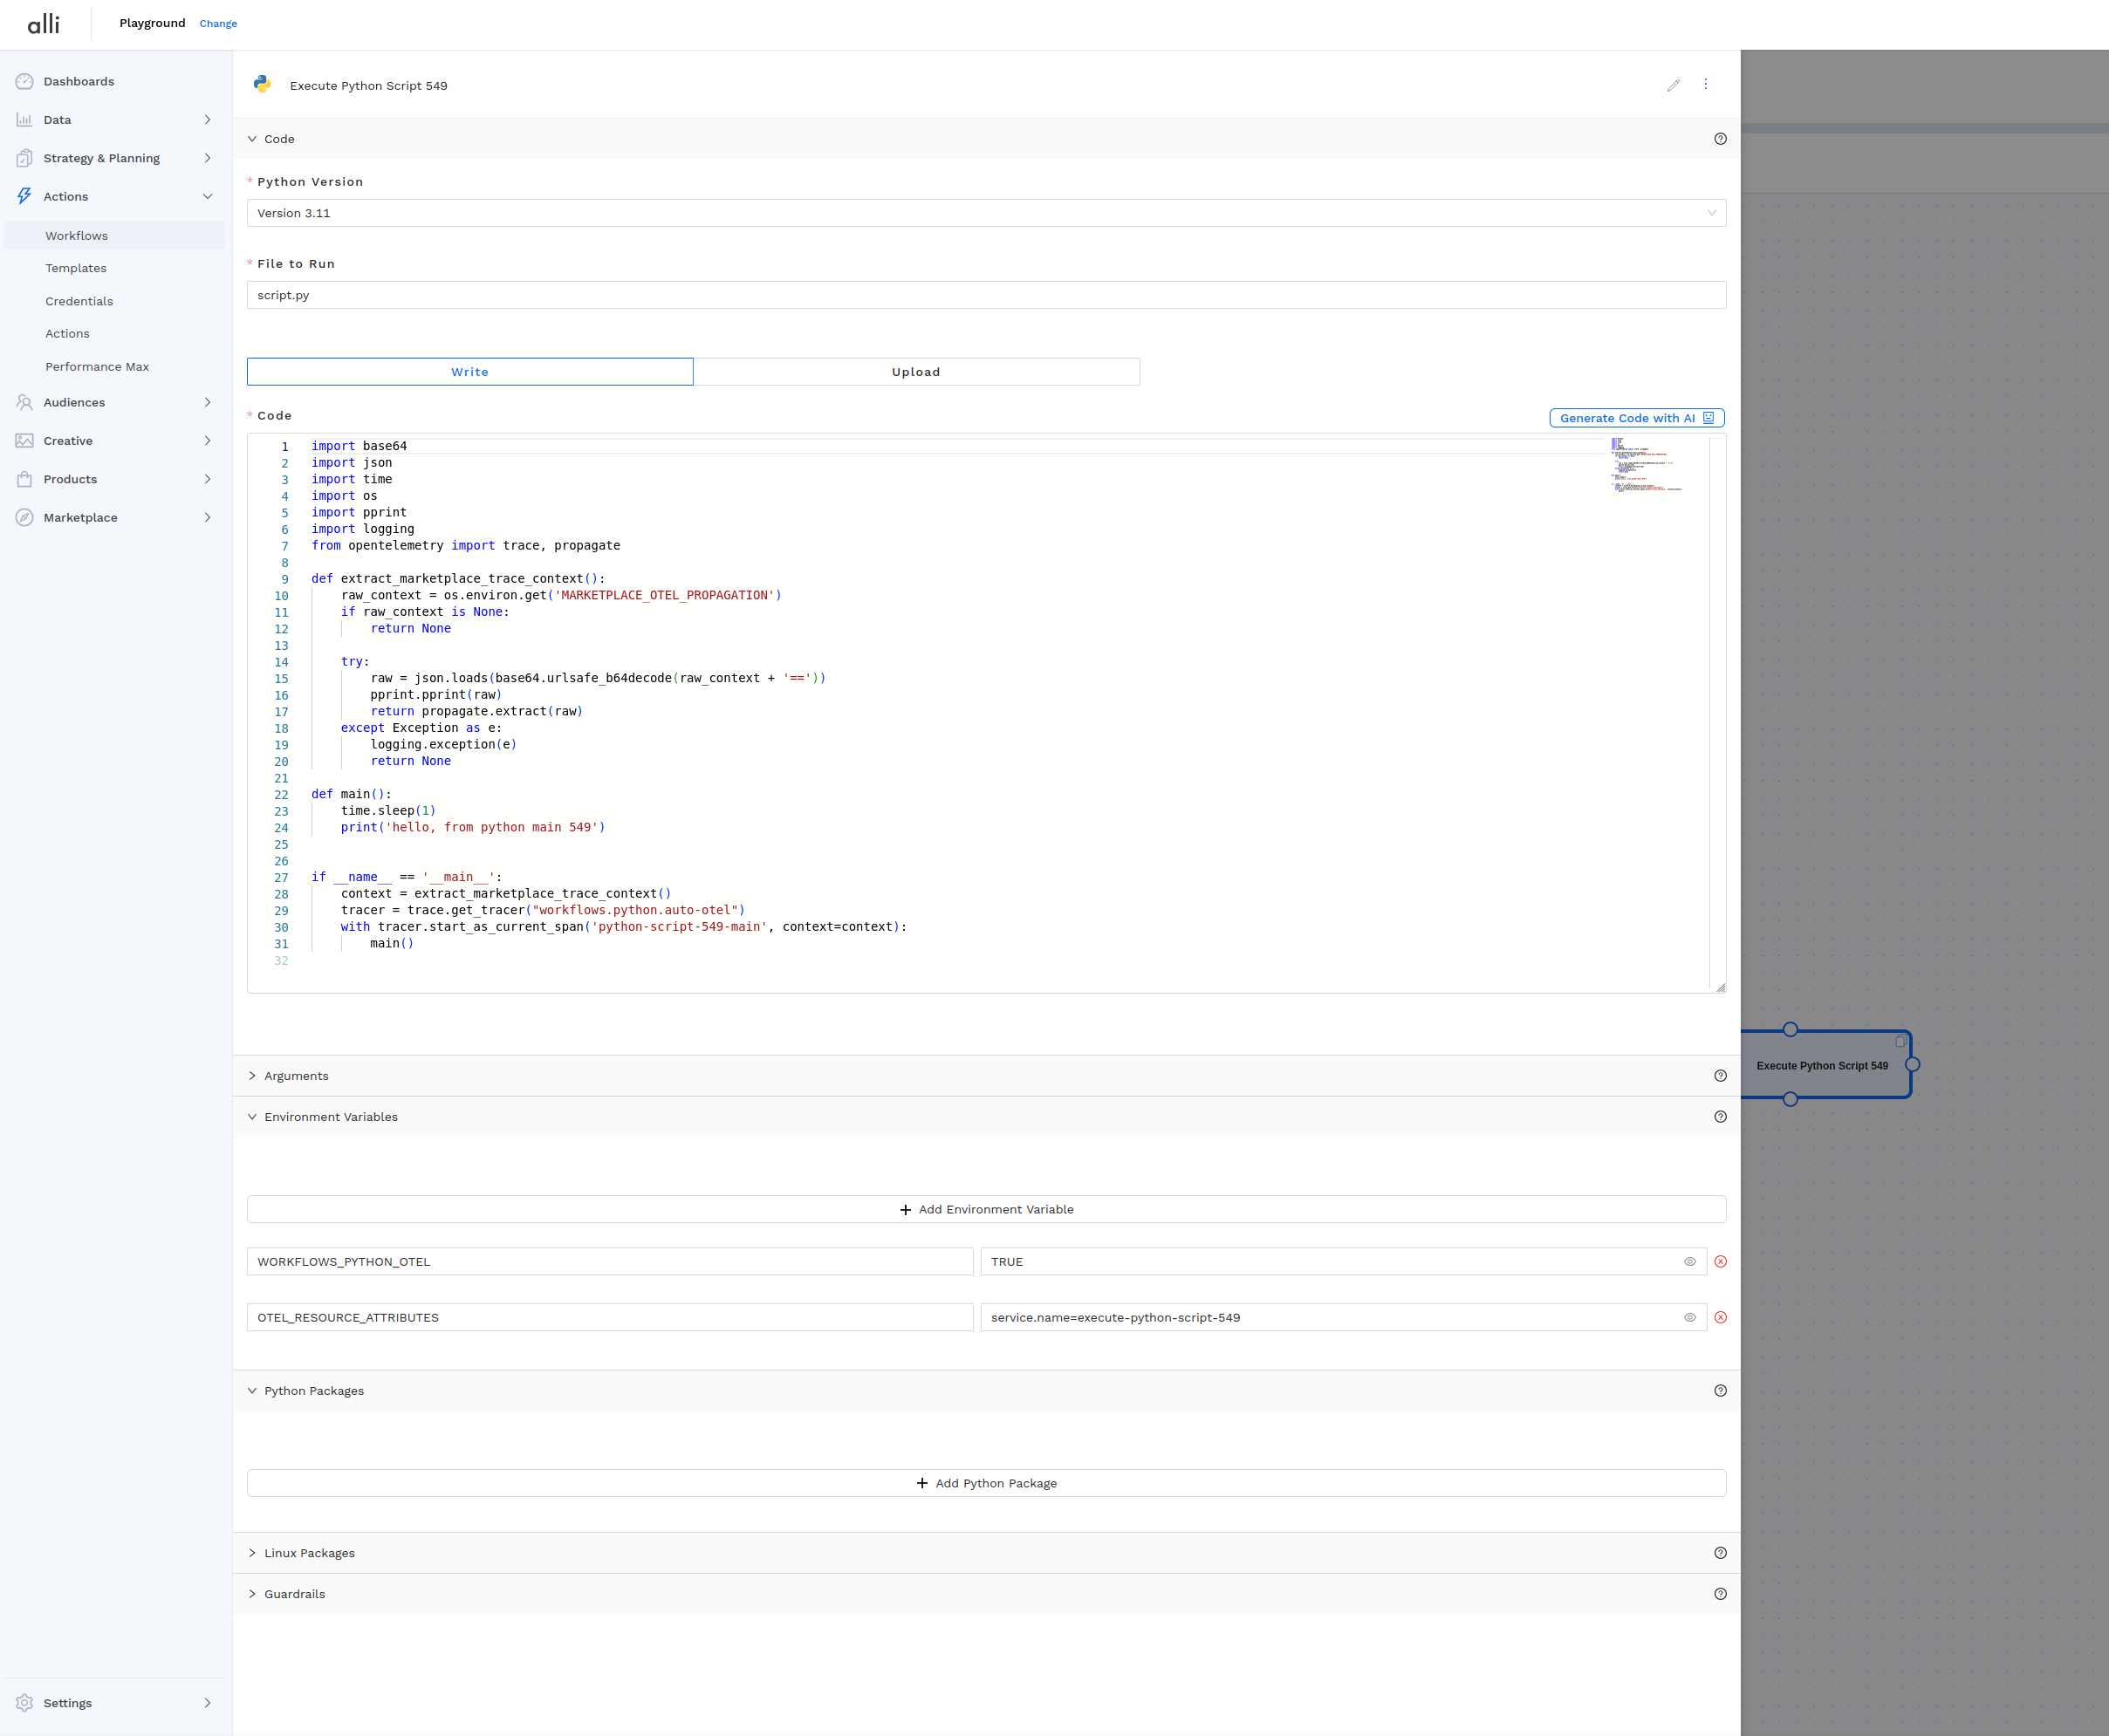Click the Settings gear icon at bottom
This screenshot has width=2109, height=1736.
coord(25,1702)
